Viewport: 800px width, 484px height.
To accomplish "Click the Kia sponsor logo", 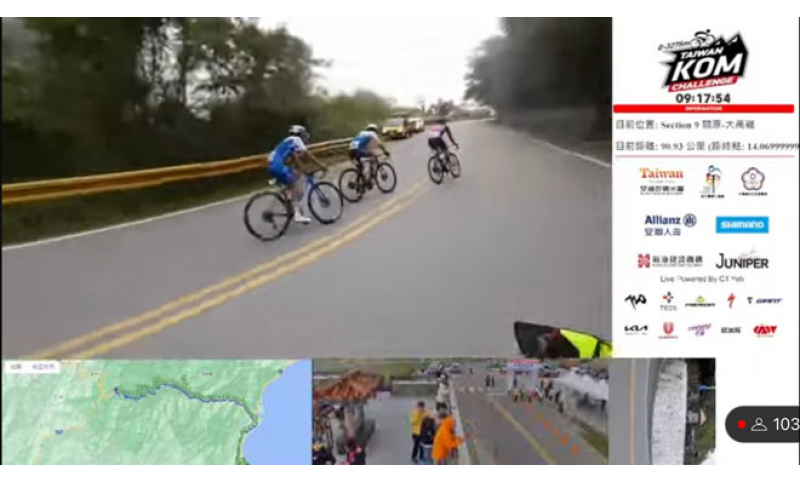I will tap(636, 330).
